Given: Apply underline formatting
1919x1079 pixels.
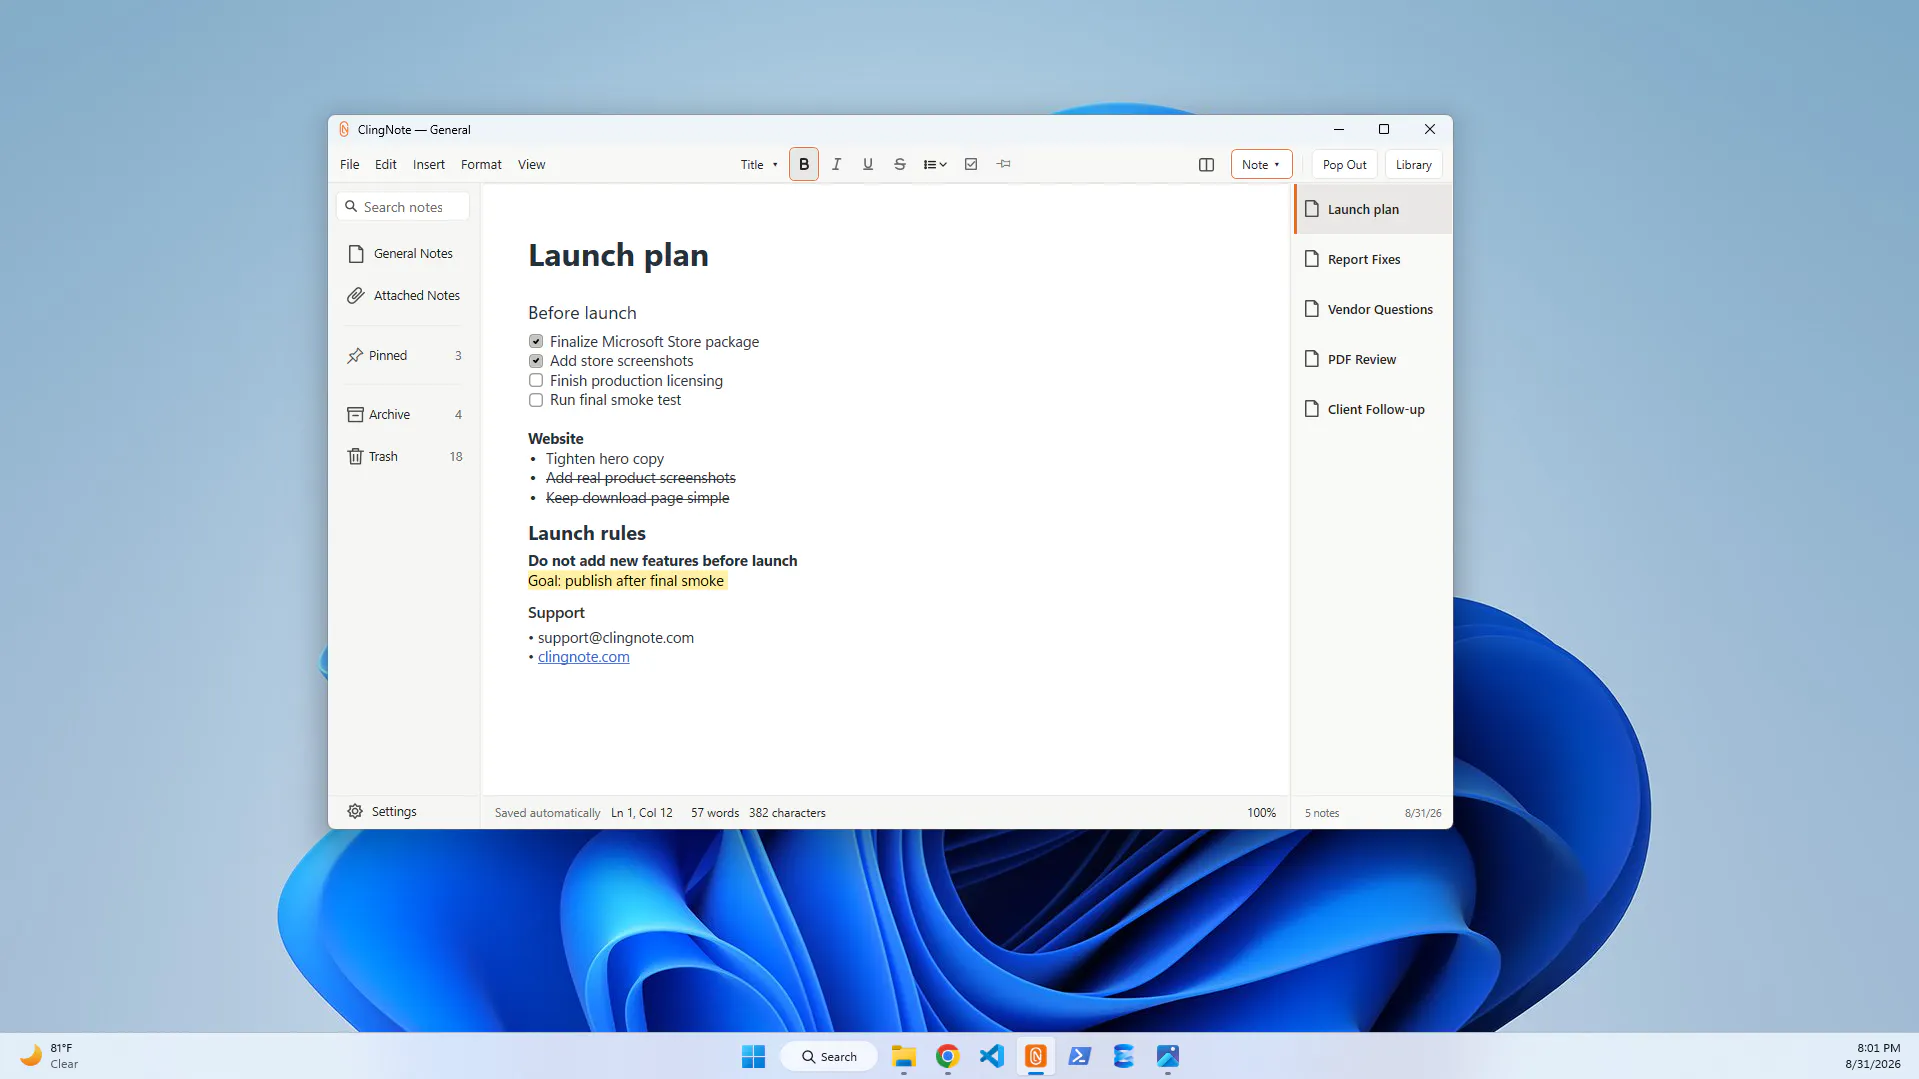Looking at the screenshot, I should point(867,164).
